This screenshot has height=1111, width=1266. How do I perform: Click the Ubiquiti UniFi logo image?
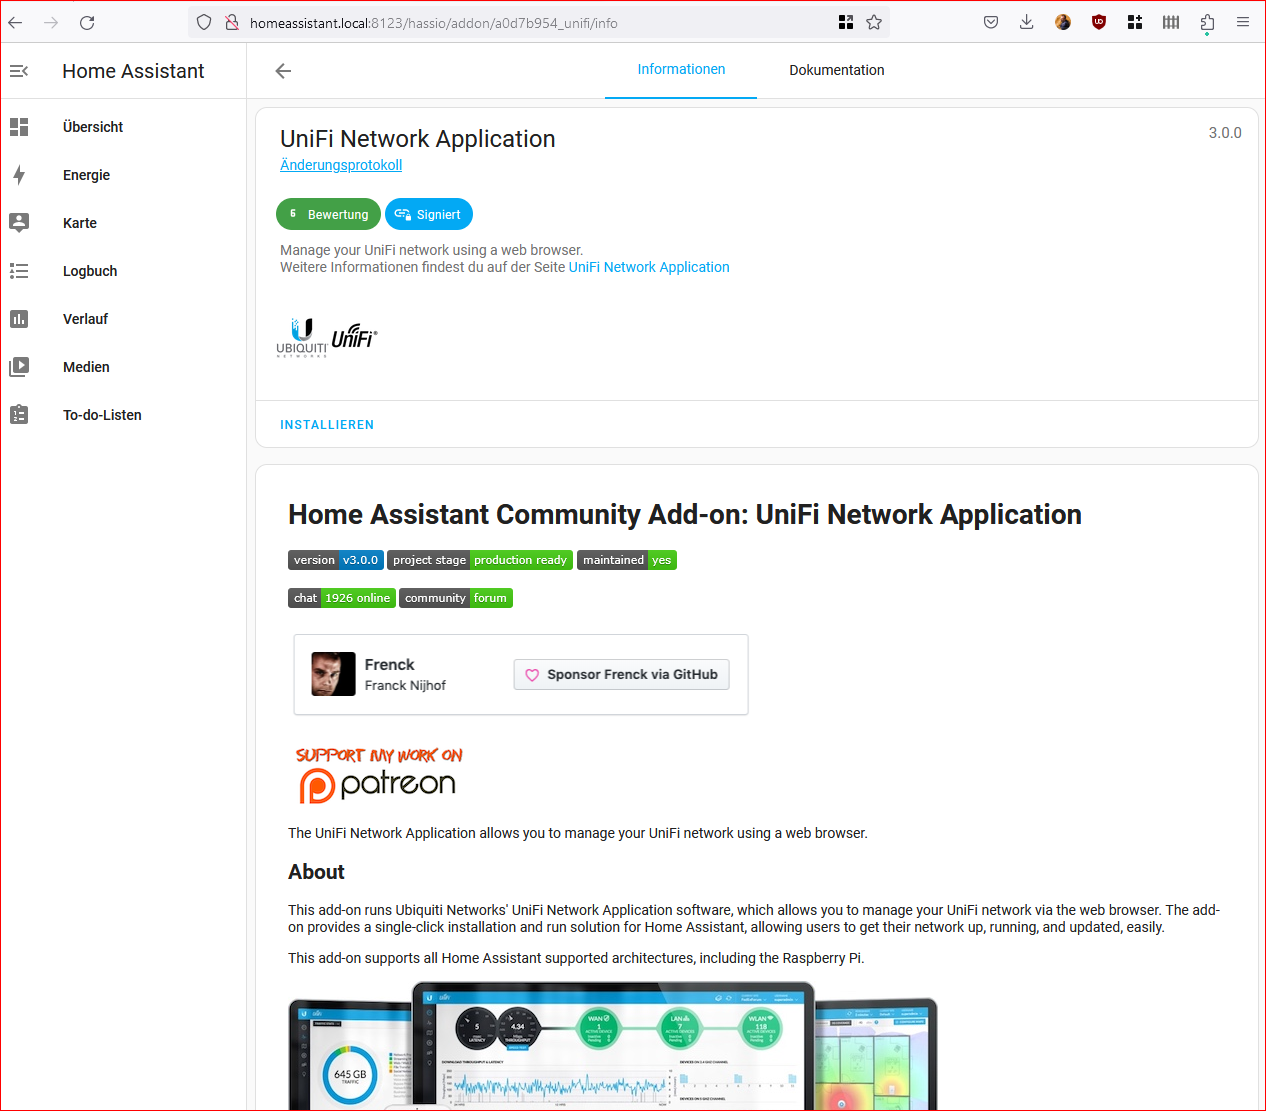327,337
